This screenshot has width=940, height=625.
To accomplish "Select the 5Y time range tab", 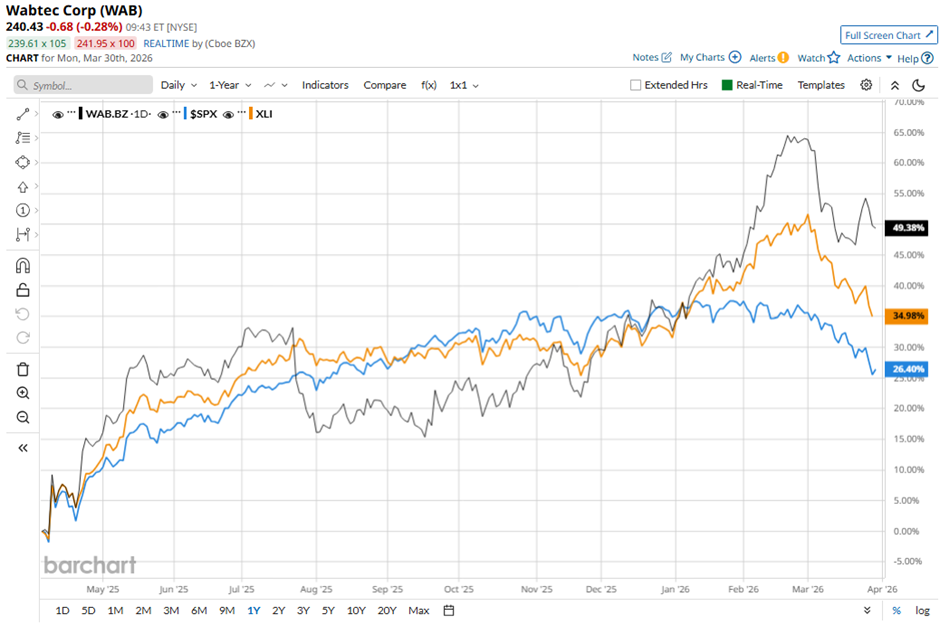I will [328, 610].
